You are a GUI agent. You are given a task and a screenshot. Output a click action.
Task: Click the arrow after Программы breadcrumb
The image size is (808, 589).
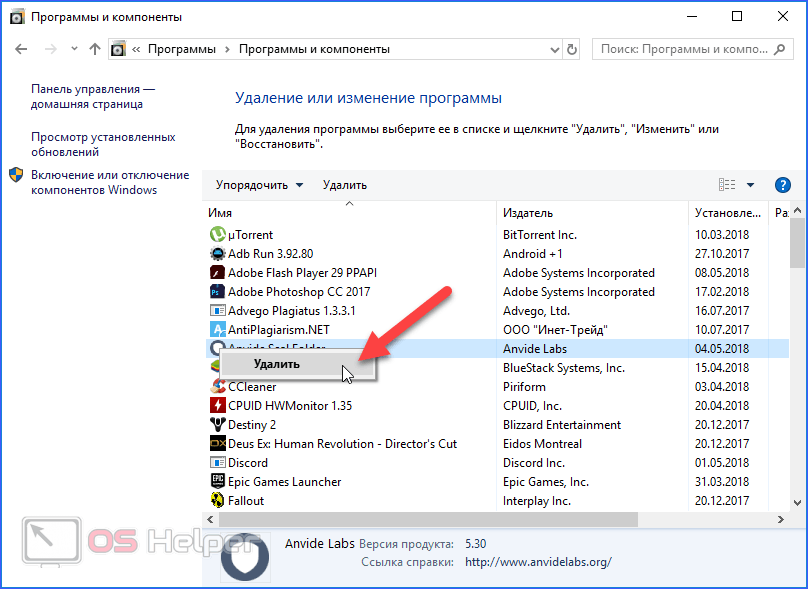227,50
